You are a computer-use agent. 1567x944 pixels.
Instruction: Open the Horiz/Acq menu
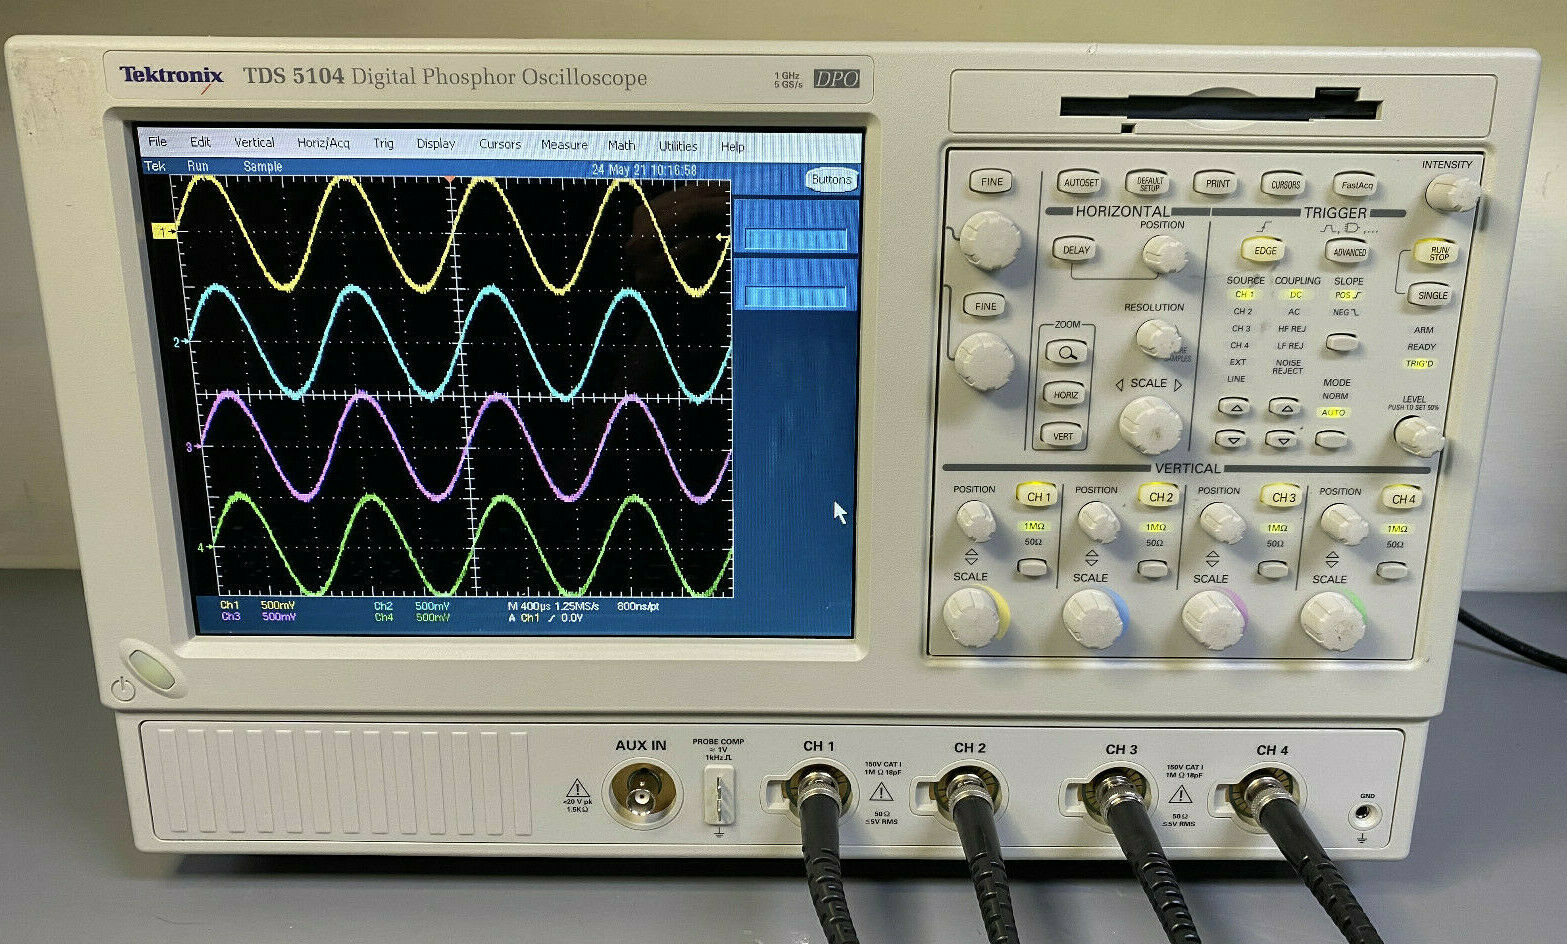(323, 143)
